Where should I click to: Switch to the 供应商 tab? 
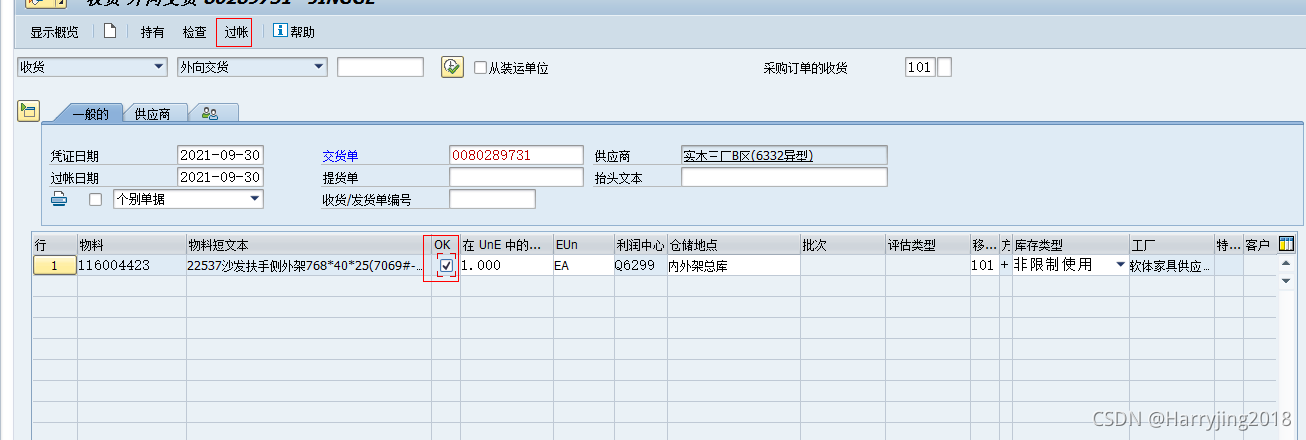point(153,114)
